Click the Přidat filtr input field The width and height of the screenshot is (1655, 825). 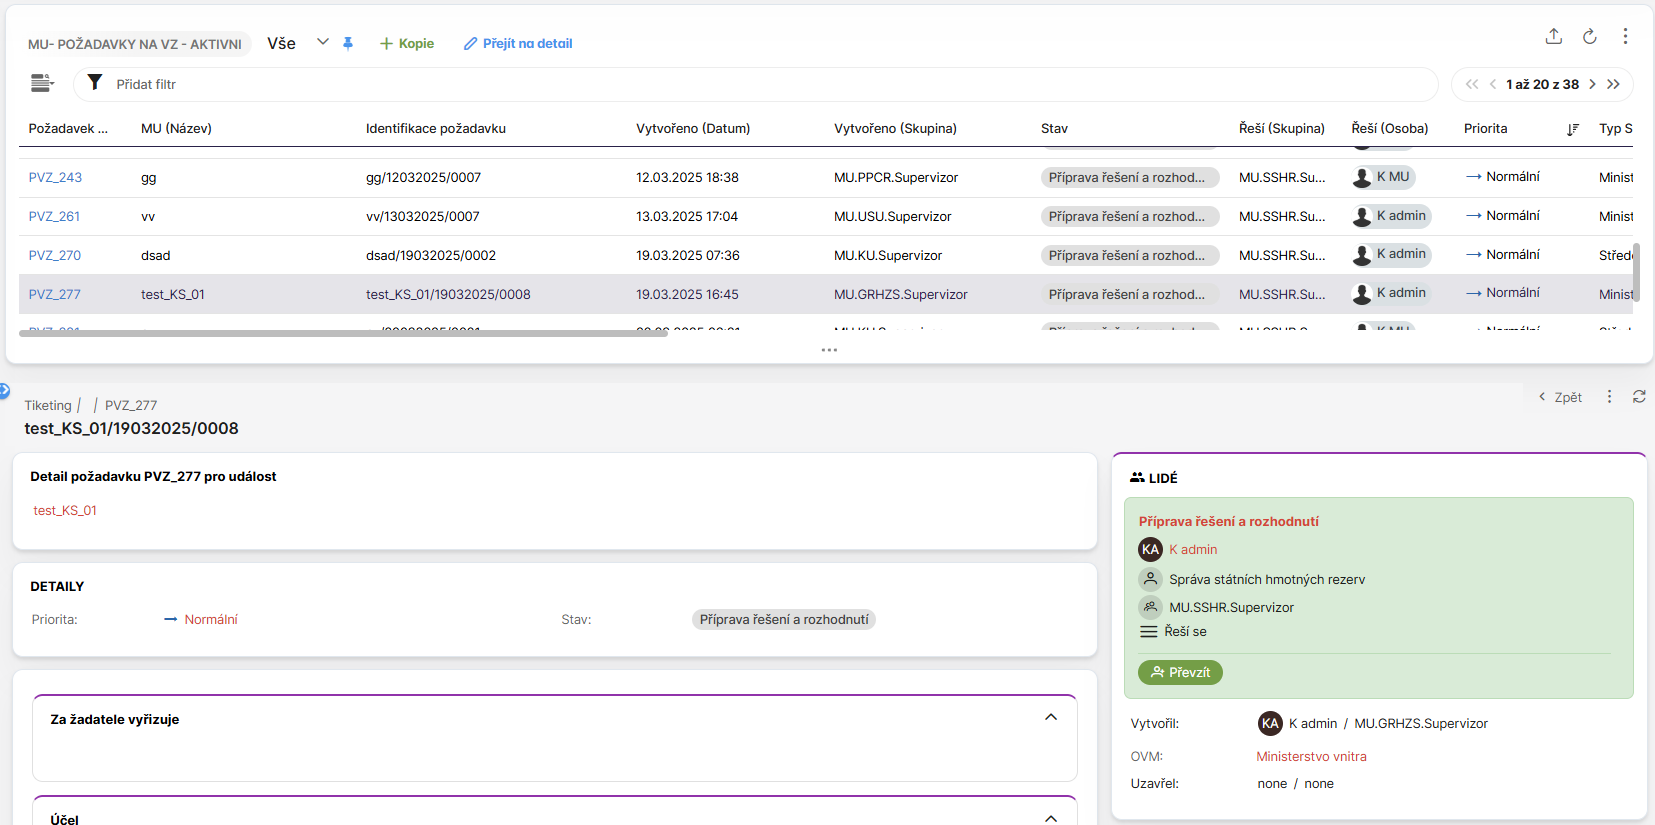(760, 84)
